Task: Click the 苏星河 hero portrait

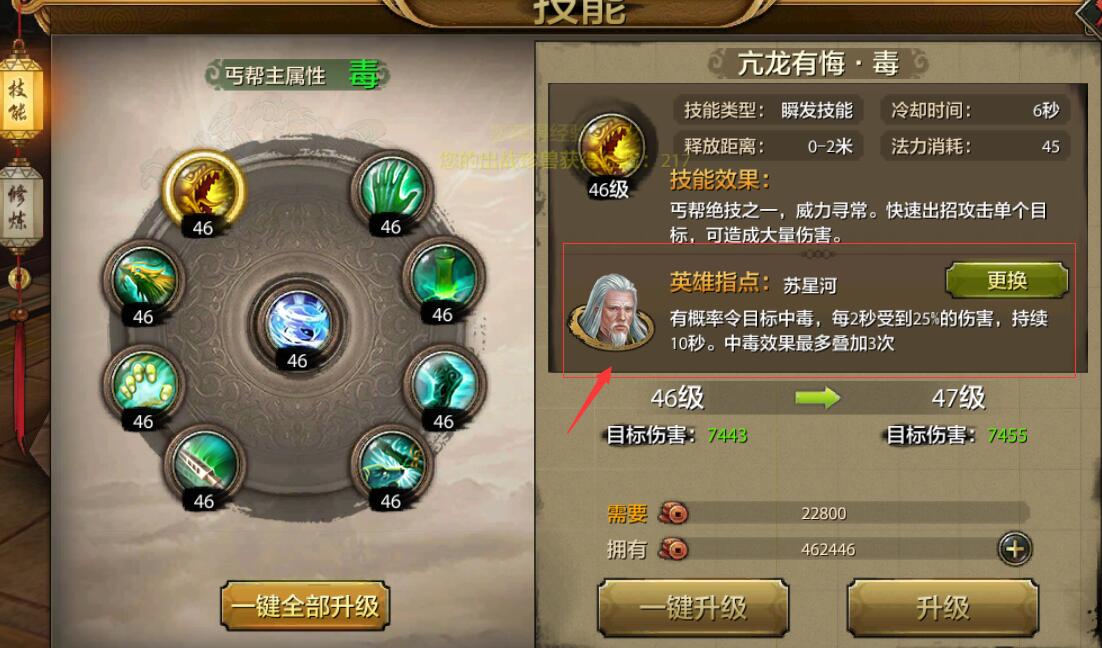Action: point(611,311)
